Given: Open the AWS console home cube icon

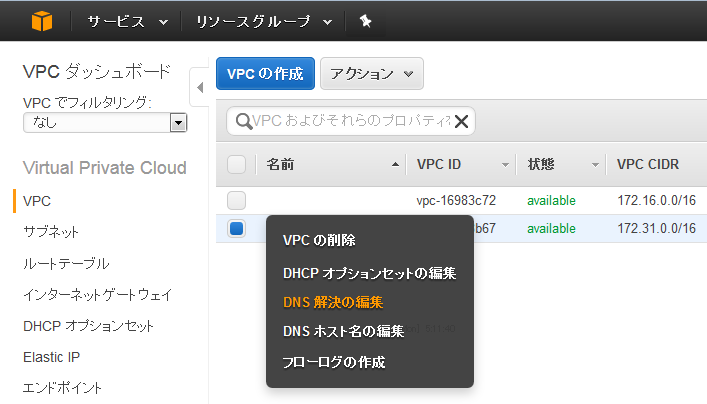Looking at the screenshot, I should click(42, 21).
